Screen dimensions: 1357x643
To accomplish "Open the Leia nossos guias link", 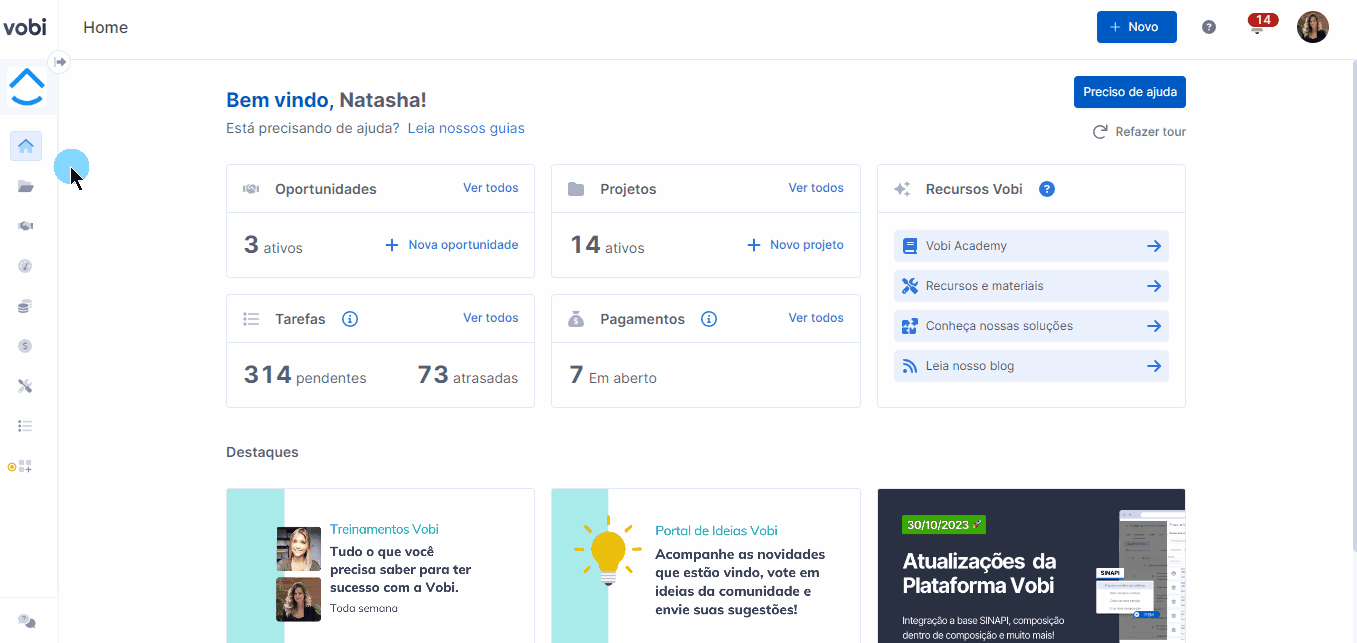I will point(466,128).
